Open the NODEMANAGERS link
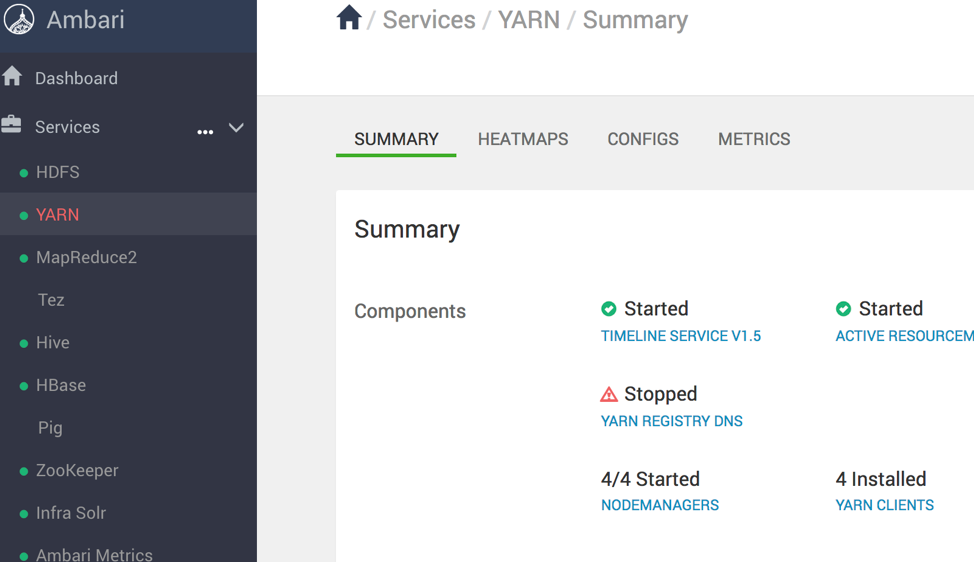The image size is (974, 562). tap(660, 505)
